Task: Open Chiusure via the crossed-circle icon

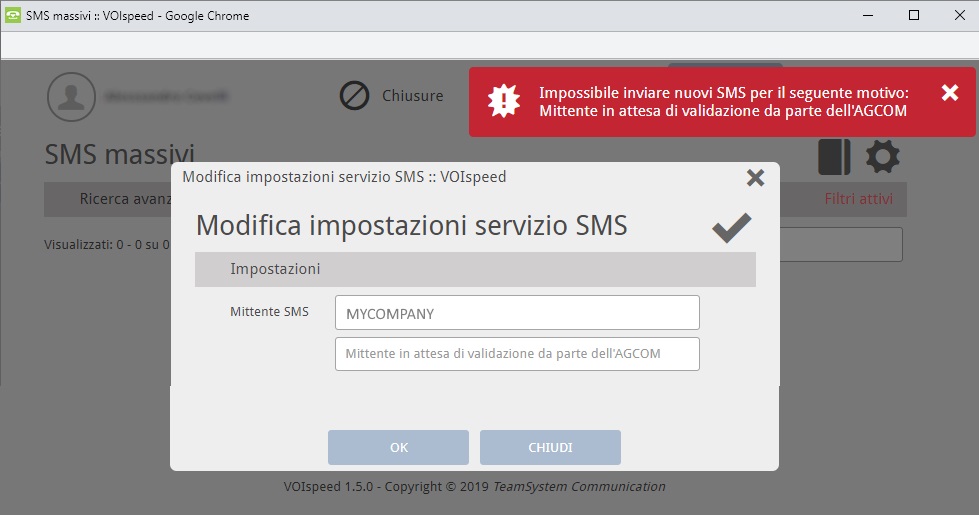Action: [354, 96]
